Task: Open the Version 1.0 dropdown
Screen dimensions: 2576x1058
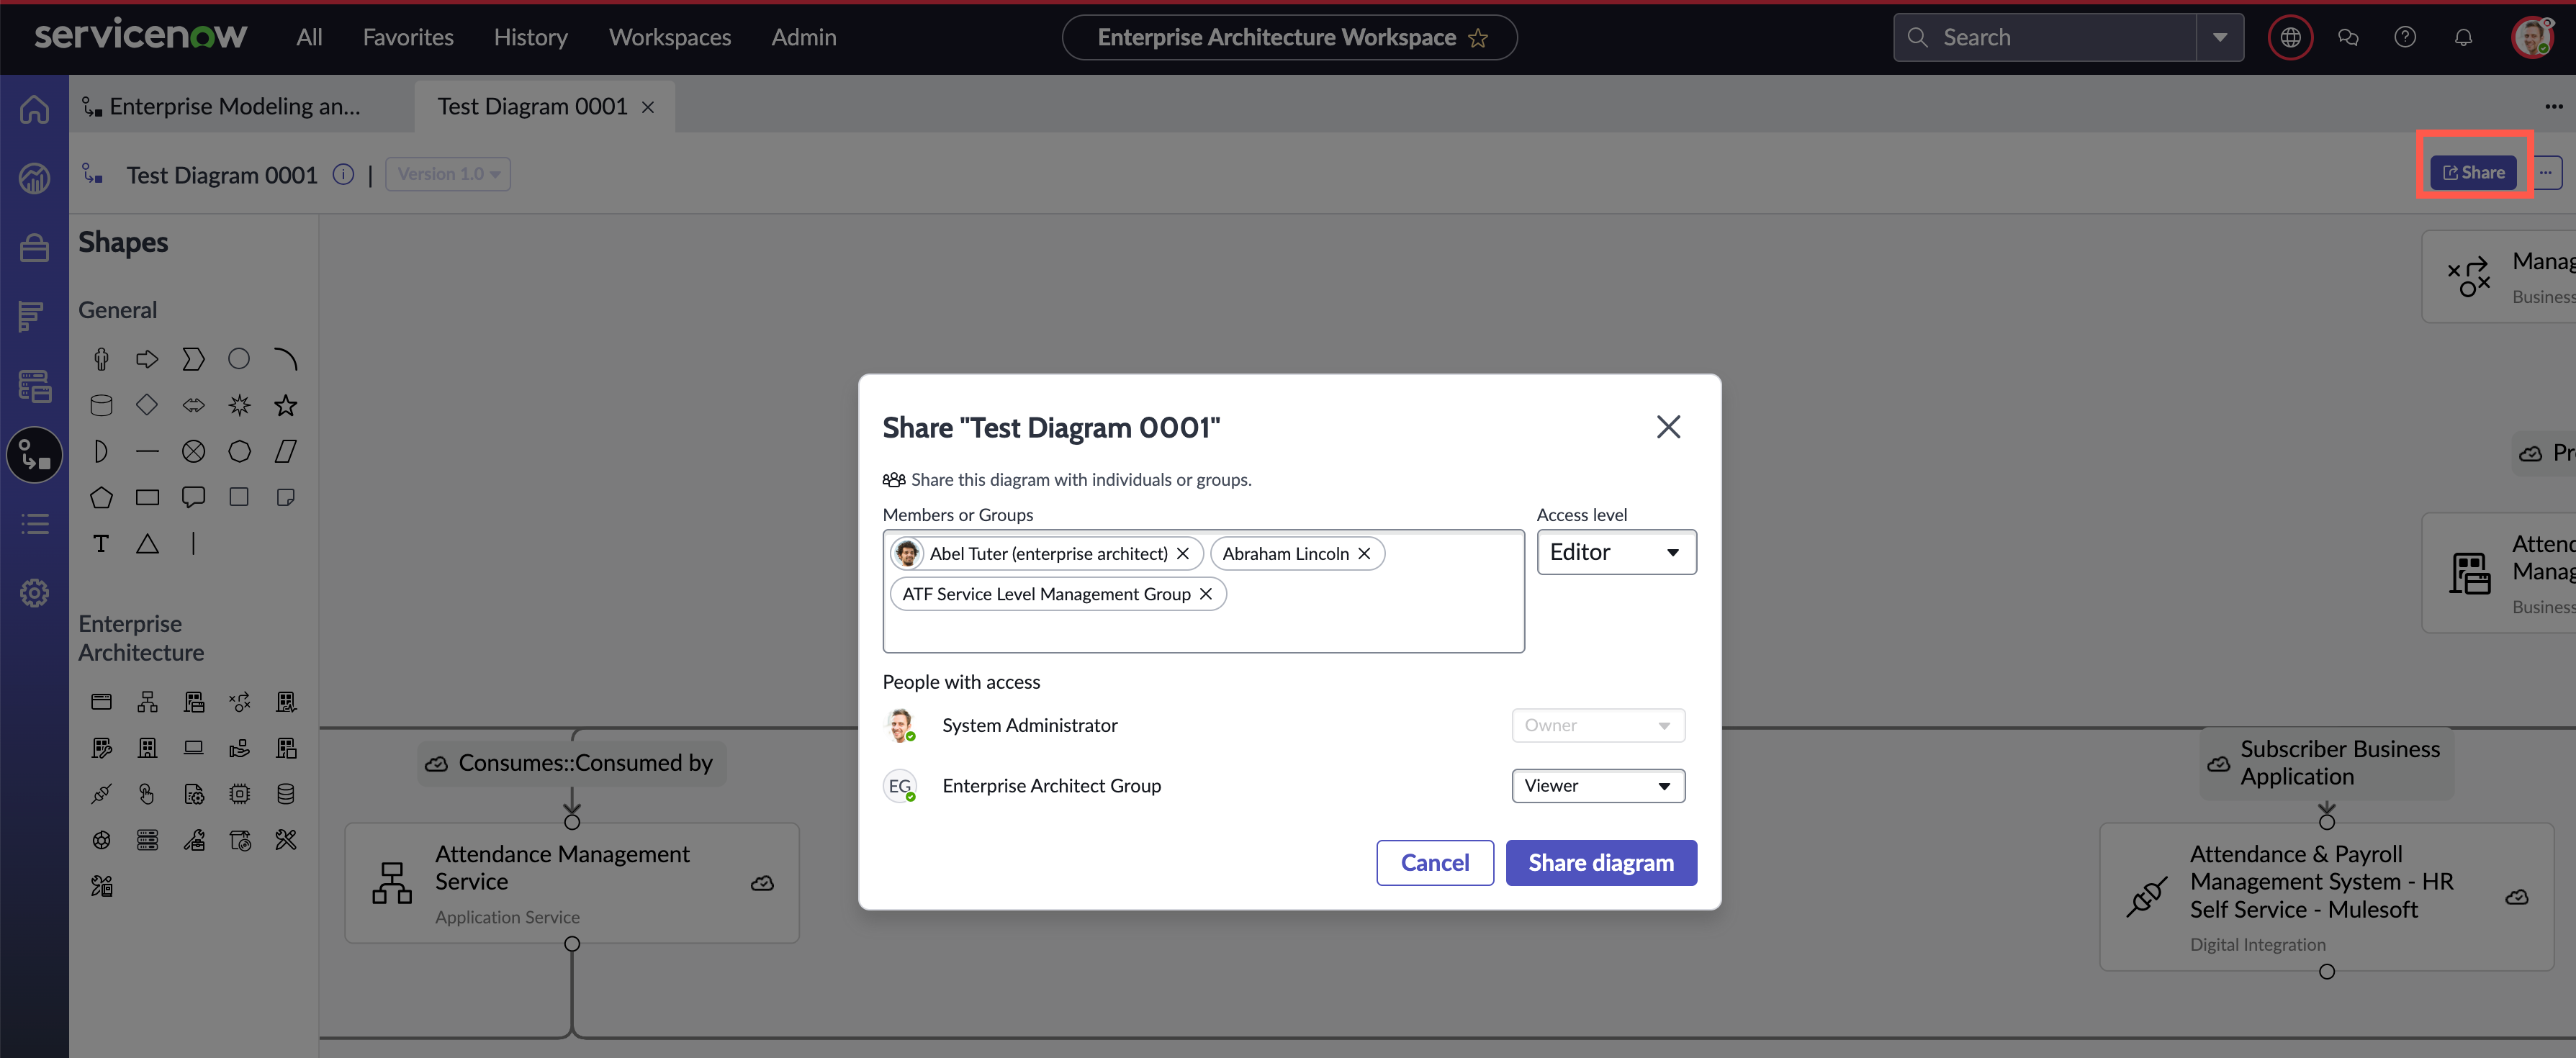Action: (x=448, y=174)
